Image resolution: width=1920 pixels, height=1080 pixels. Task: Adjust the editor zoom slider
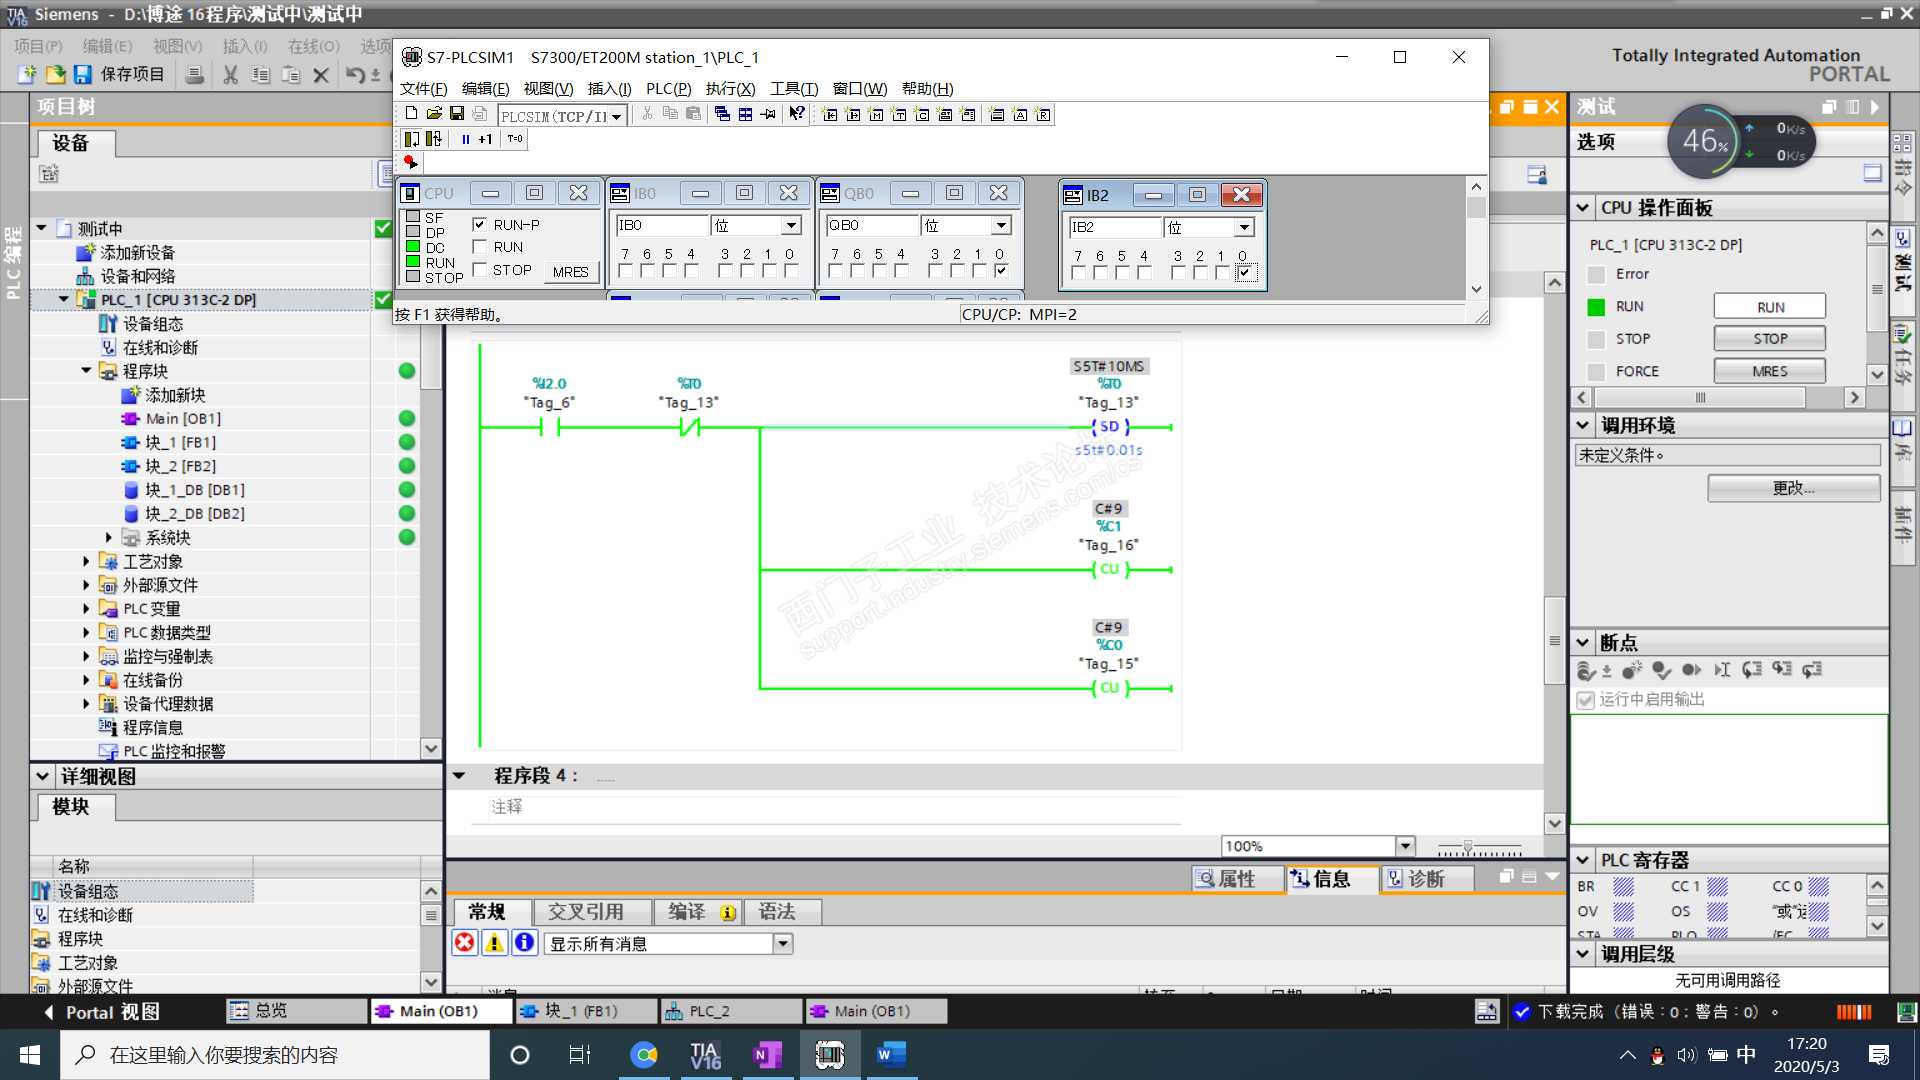1468,847
